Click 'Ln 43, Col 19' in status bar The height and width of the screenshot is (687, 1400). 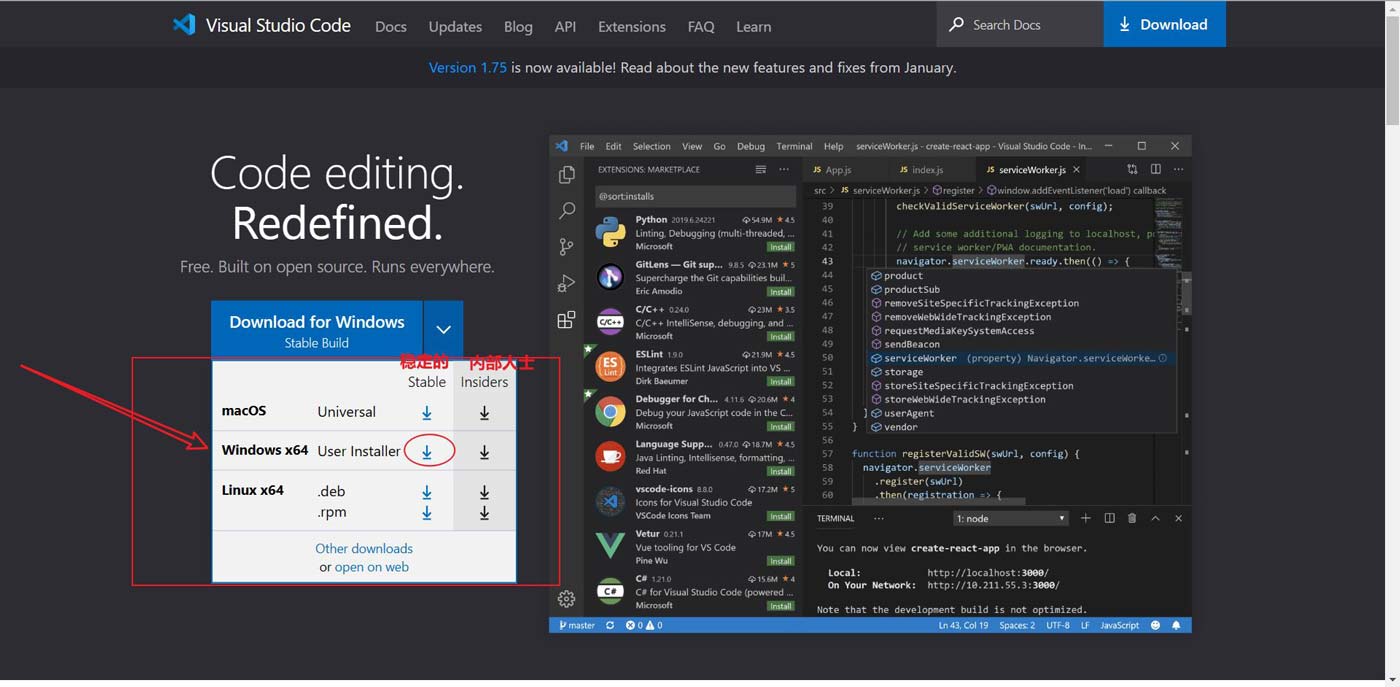pos(963,625)
